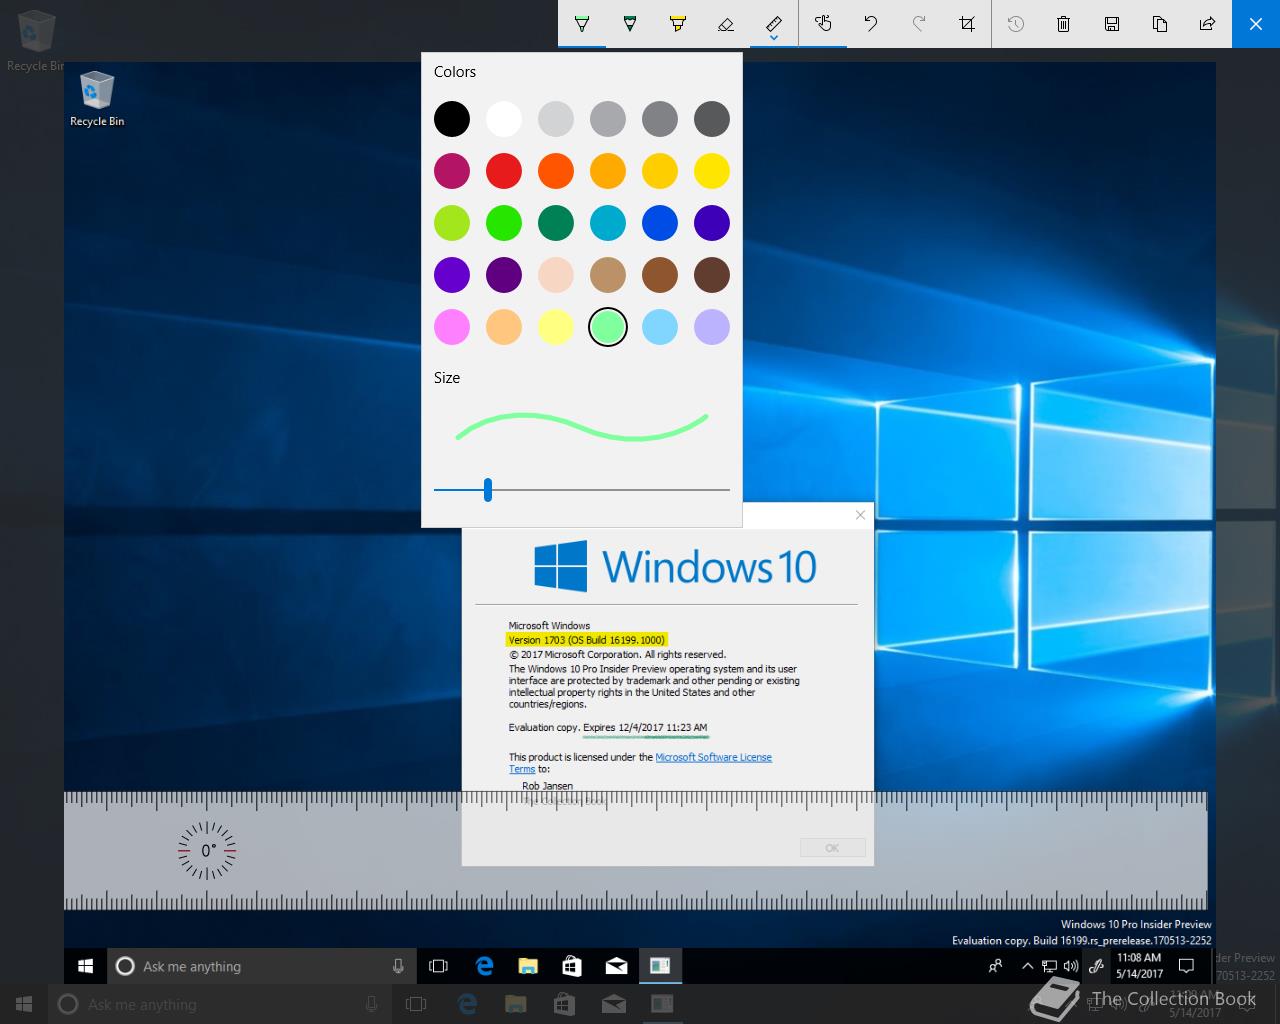Click the bright 11:08 AM taskbar clock
Image resolution: width=1280 pixels, height=1024 pixels.
[x=1139, y=966]
